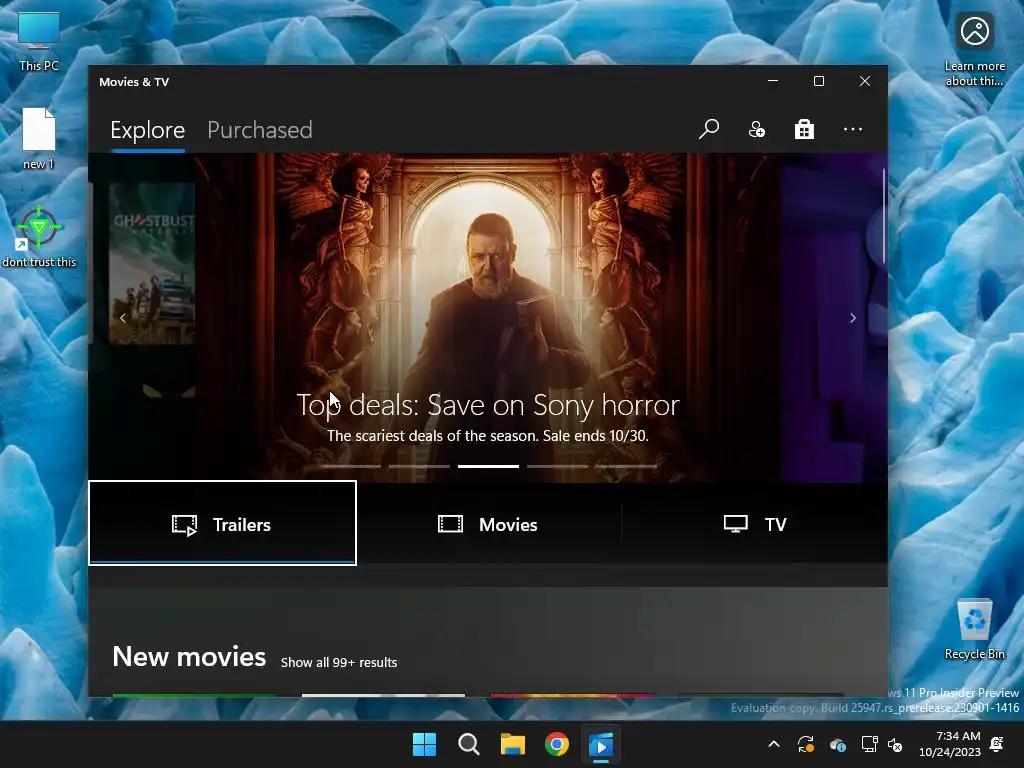Click the Movies & TV taskbar icon
The height and width of the screenshot is (768, 1024).
click(601, 744)
